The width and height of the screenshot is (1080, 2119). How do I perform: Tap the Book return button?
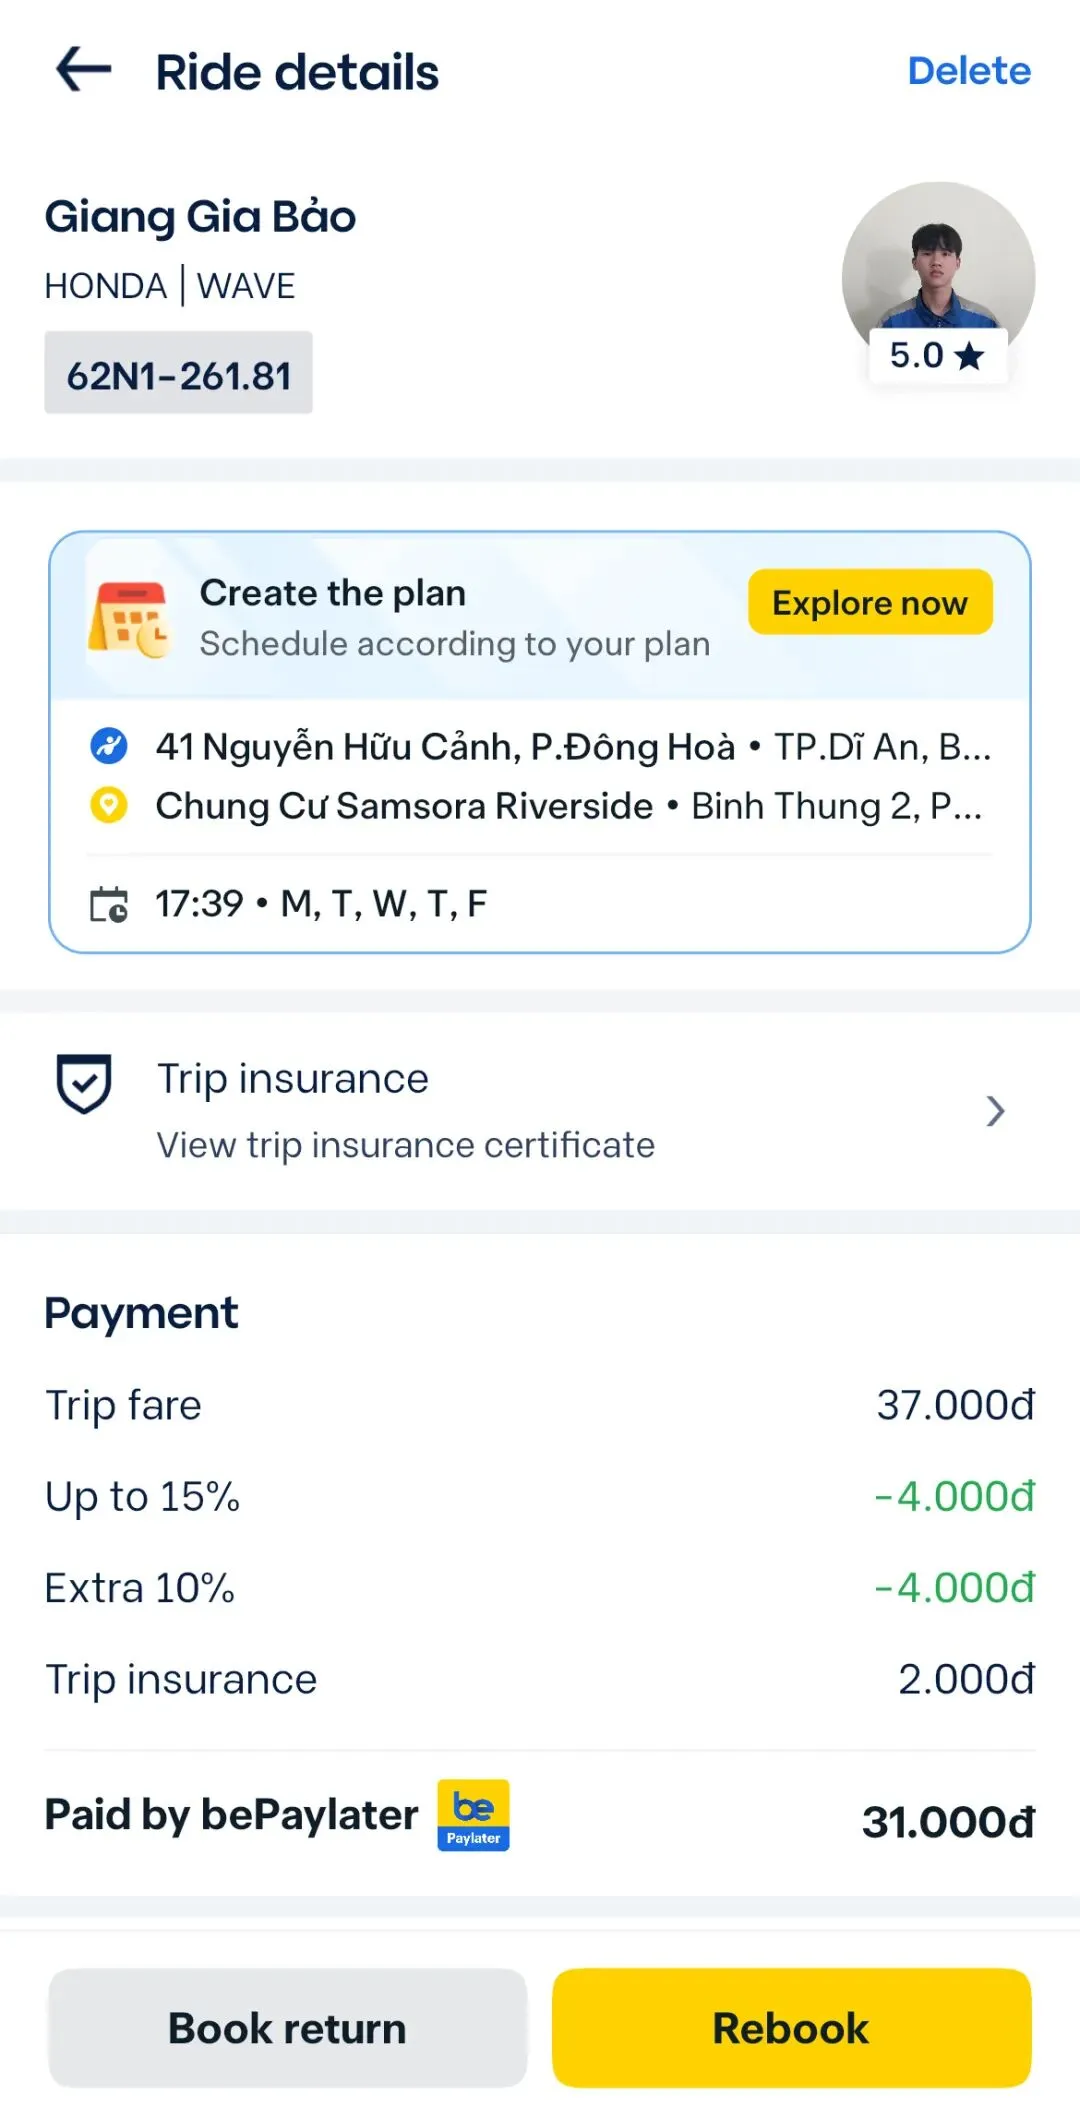click(288, 2028)
